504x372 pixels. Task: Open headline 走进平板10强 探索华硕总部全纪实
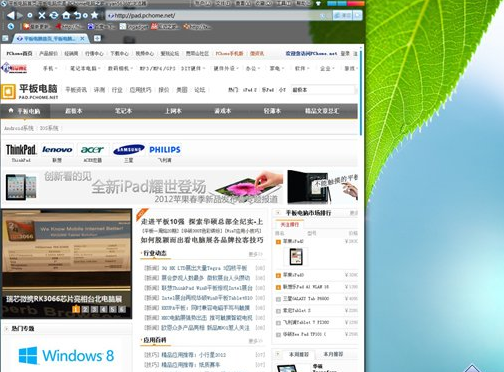click(x=202, y=222)
